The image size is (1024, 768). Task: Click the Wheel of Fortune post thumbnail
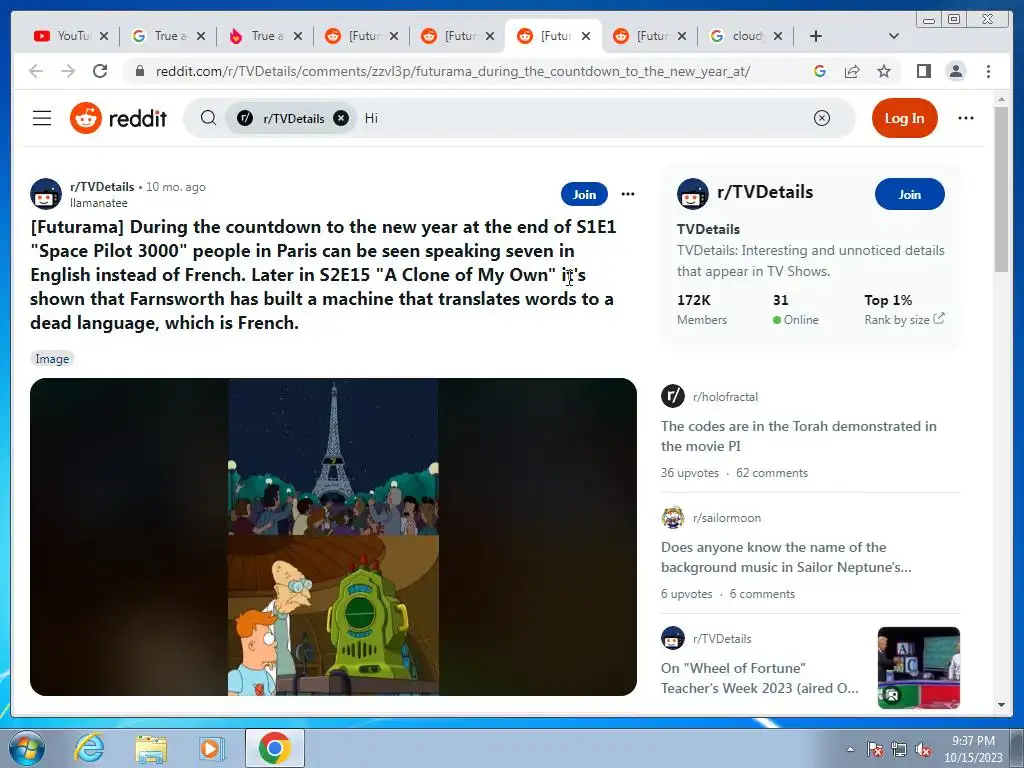pos(918,667)
